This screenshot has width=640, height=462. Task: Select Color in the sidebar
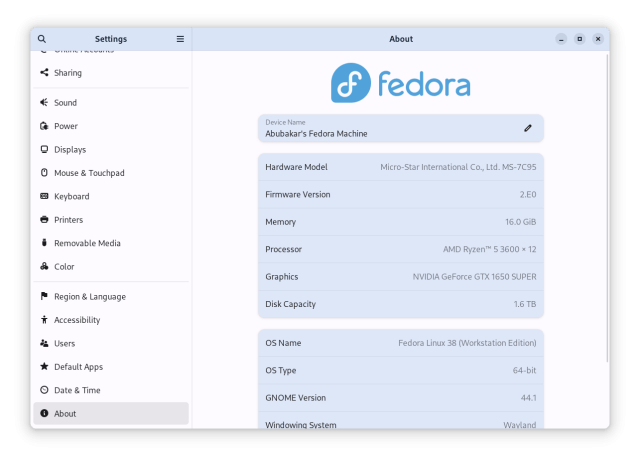(64, 267)
